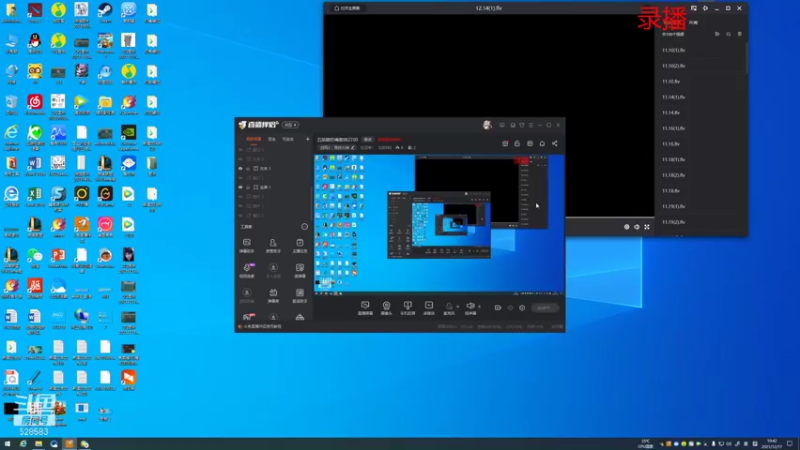The height and width of the screenshot is (450, 800).
Task: Select 11.16(1).flv in the playlist
Action: click(x=673, y=129)
